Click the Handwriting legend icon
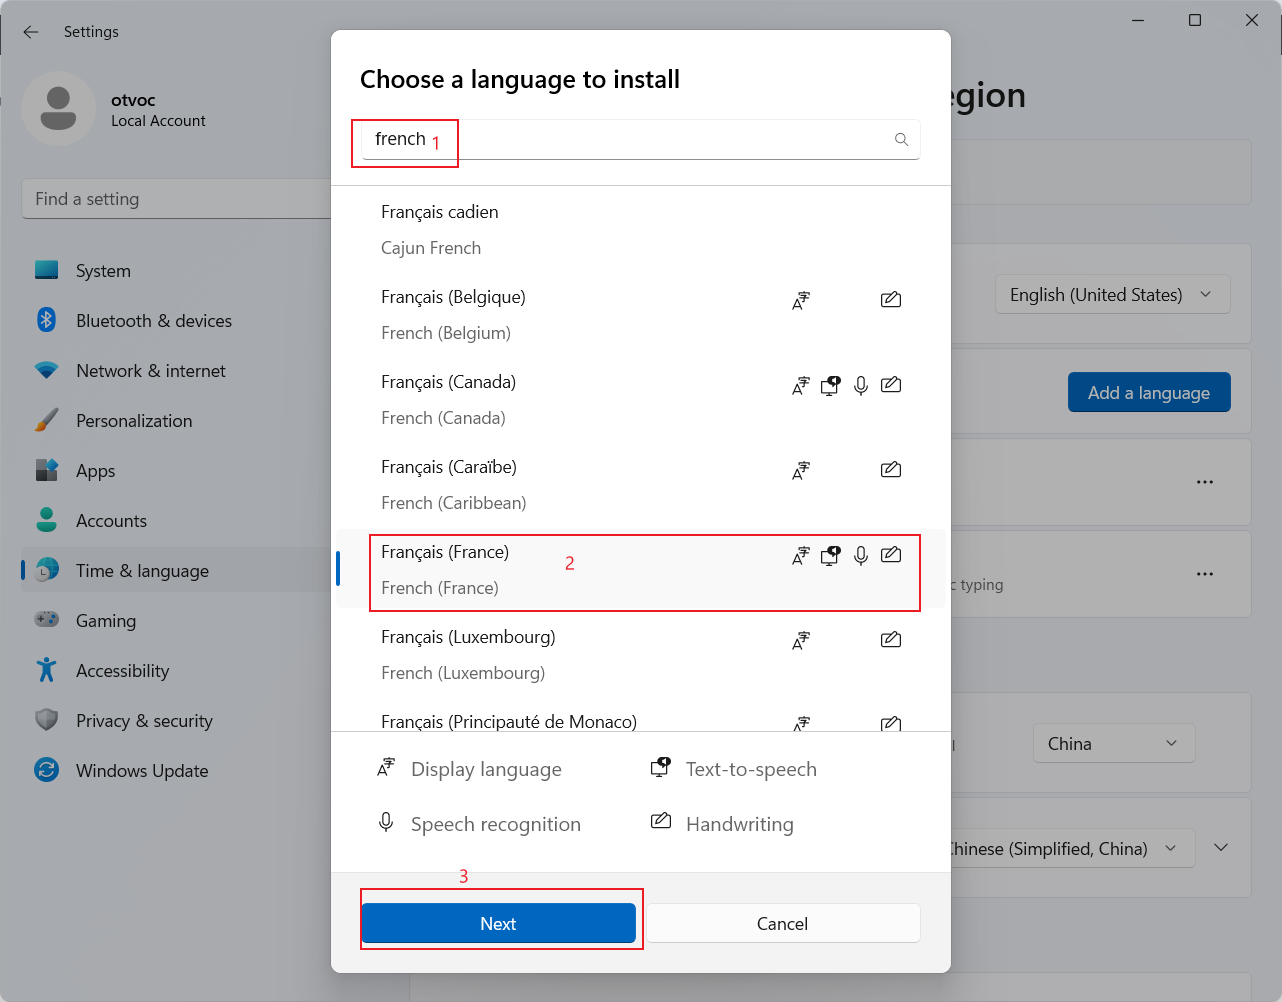This screenshot has width=1282, height=1002. [x=661, y=822]
